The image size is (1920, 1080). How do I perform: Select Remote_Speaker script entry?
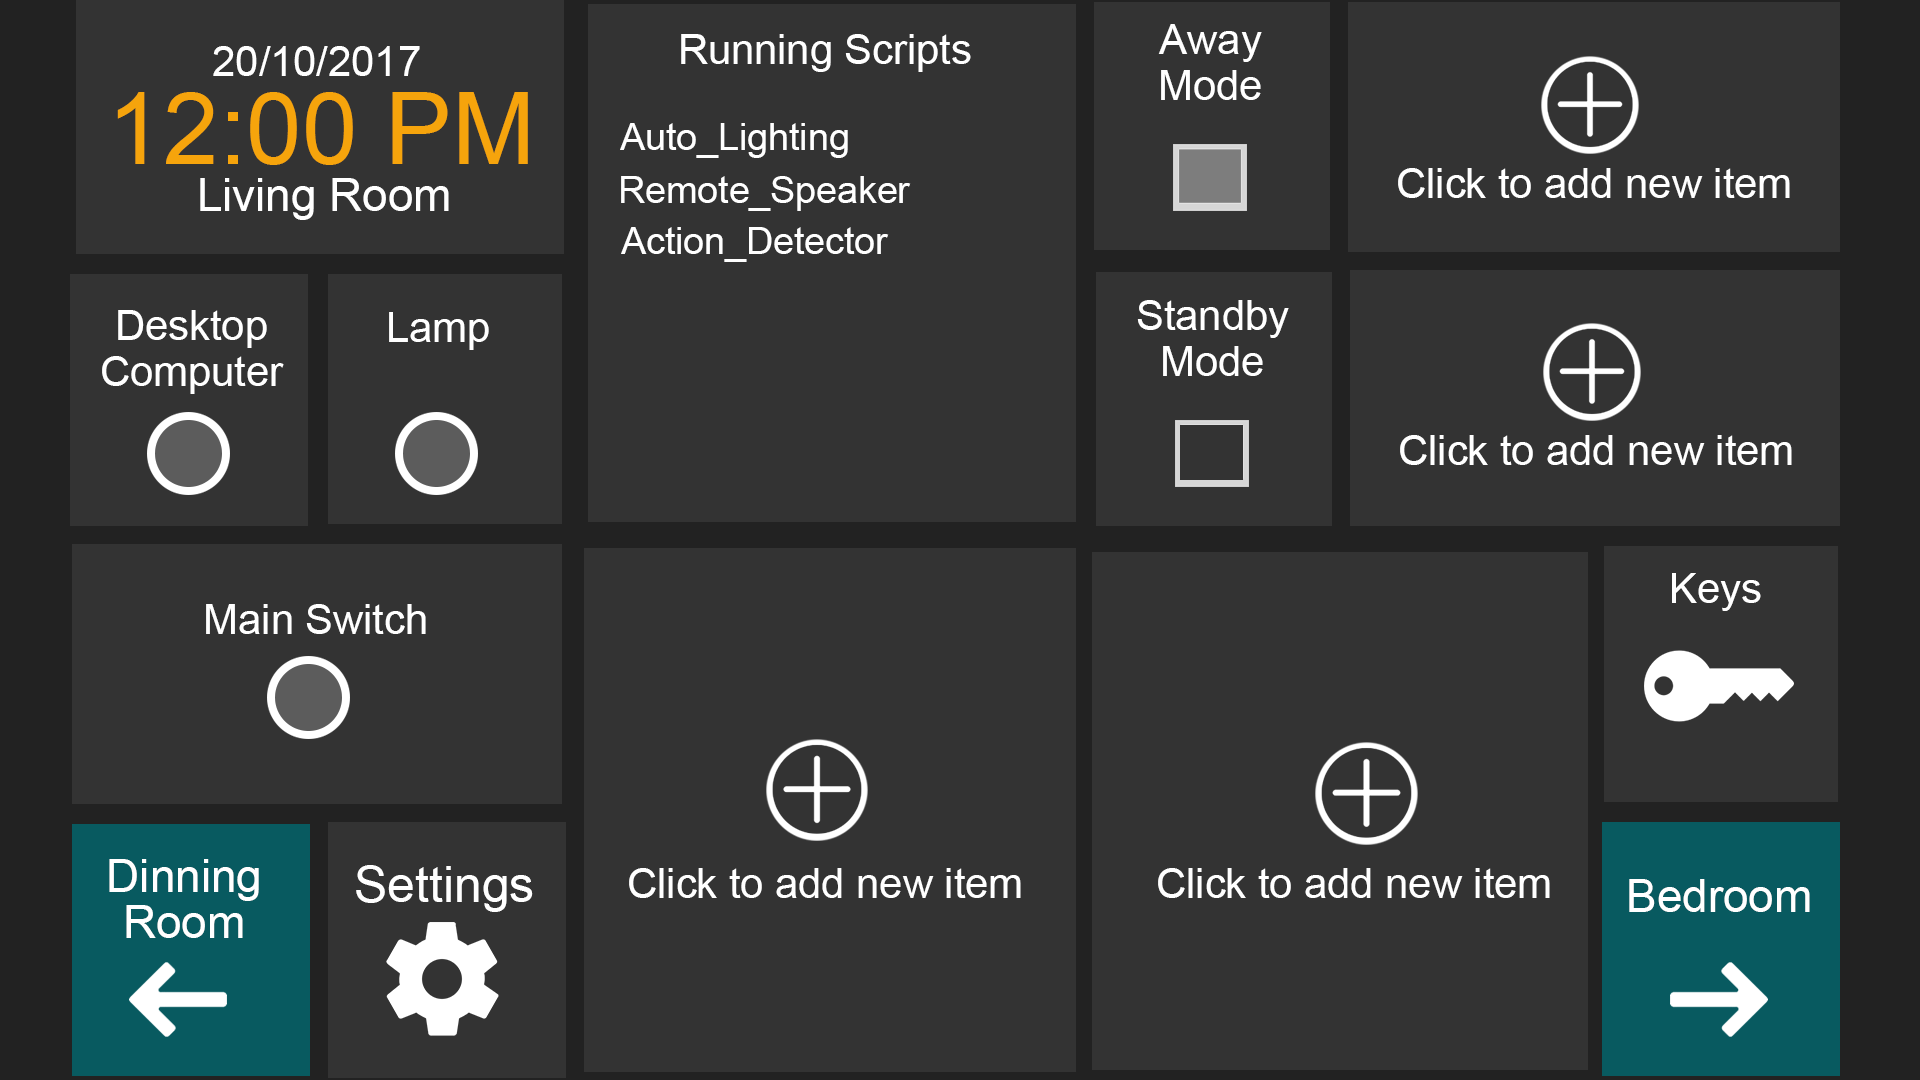tap(764, 190)
